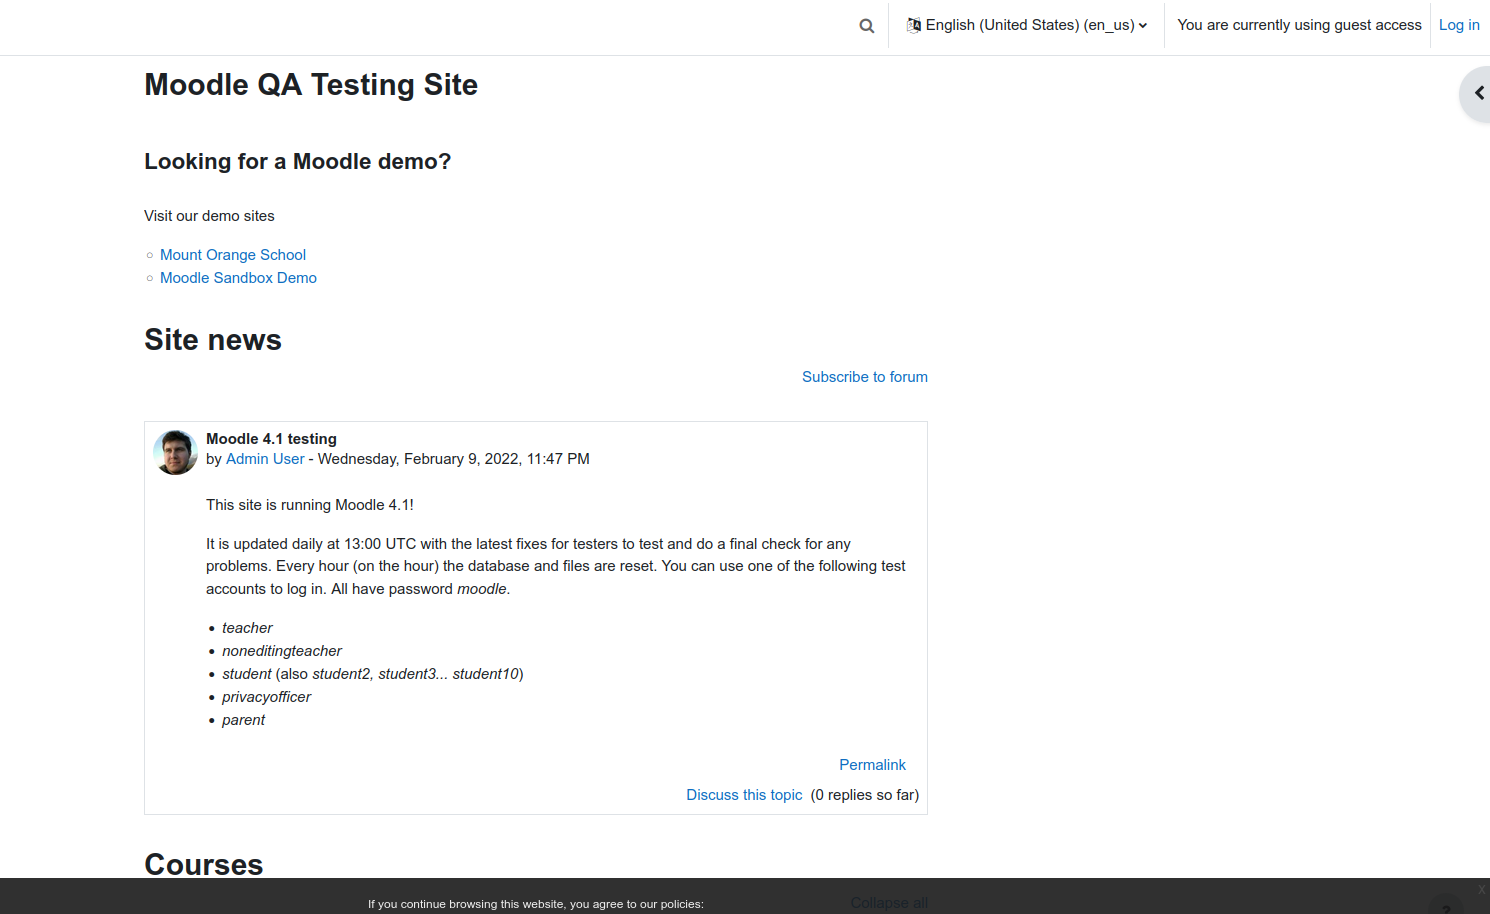Click the Moodle QA Testing Site heading

[x=311, y=85]
